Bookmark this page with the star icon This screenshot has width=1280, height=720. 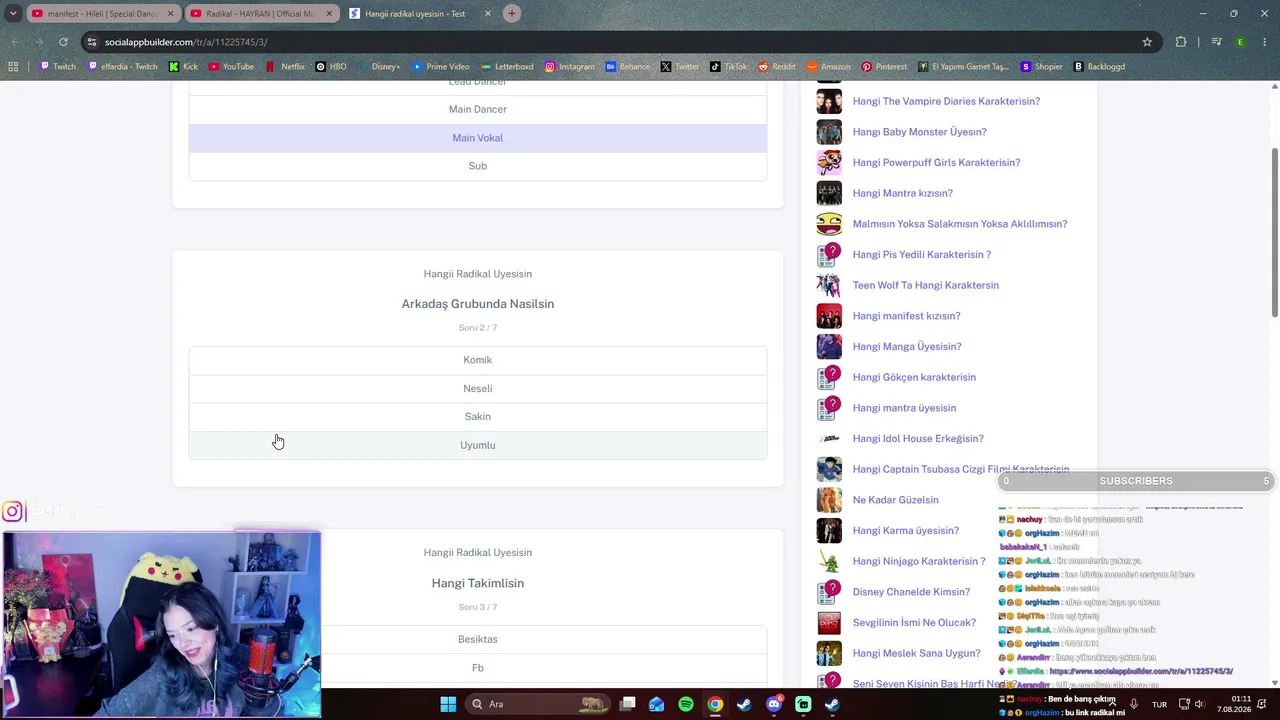[1147, 42]
